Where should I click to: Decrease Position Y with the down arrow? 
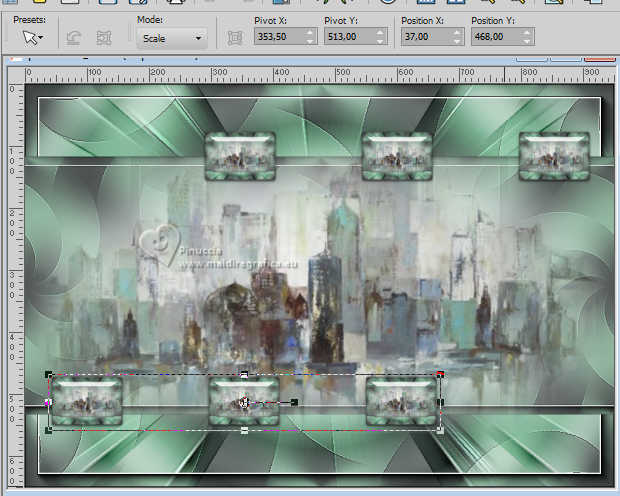pyautogui.click(x=527, y=41)
